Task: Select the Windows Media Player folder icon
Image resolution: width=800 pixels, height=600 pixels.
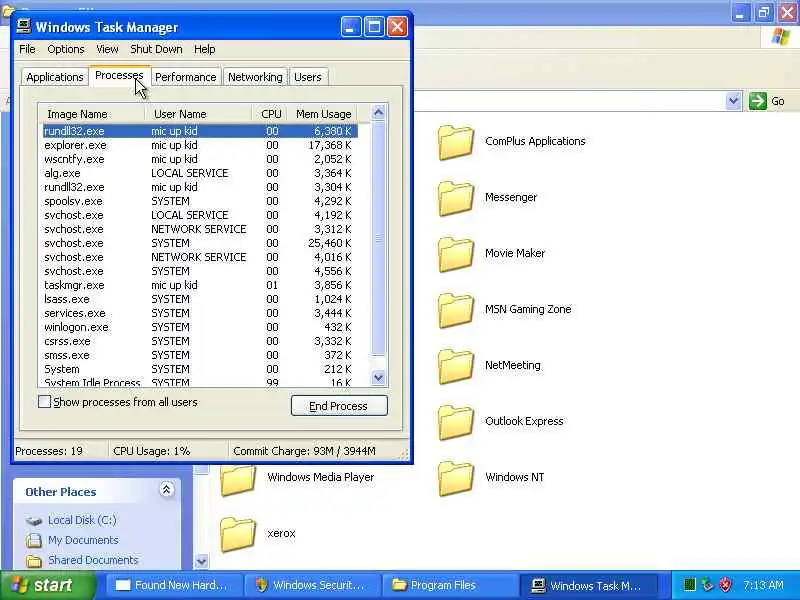Action: click(x=238, y=480)
